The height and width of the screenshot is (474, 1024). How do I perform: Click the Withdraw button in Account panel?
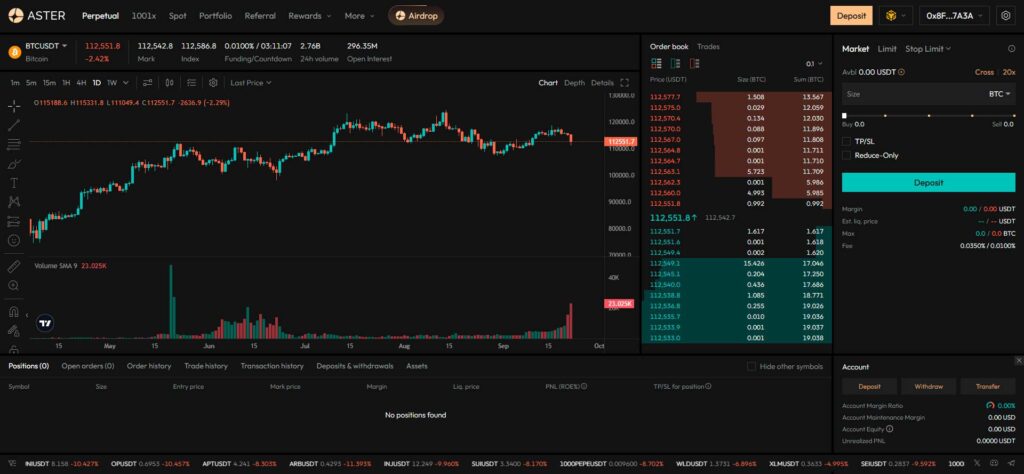(928, 386)
